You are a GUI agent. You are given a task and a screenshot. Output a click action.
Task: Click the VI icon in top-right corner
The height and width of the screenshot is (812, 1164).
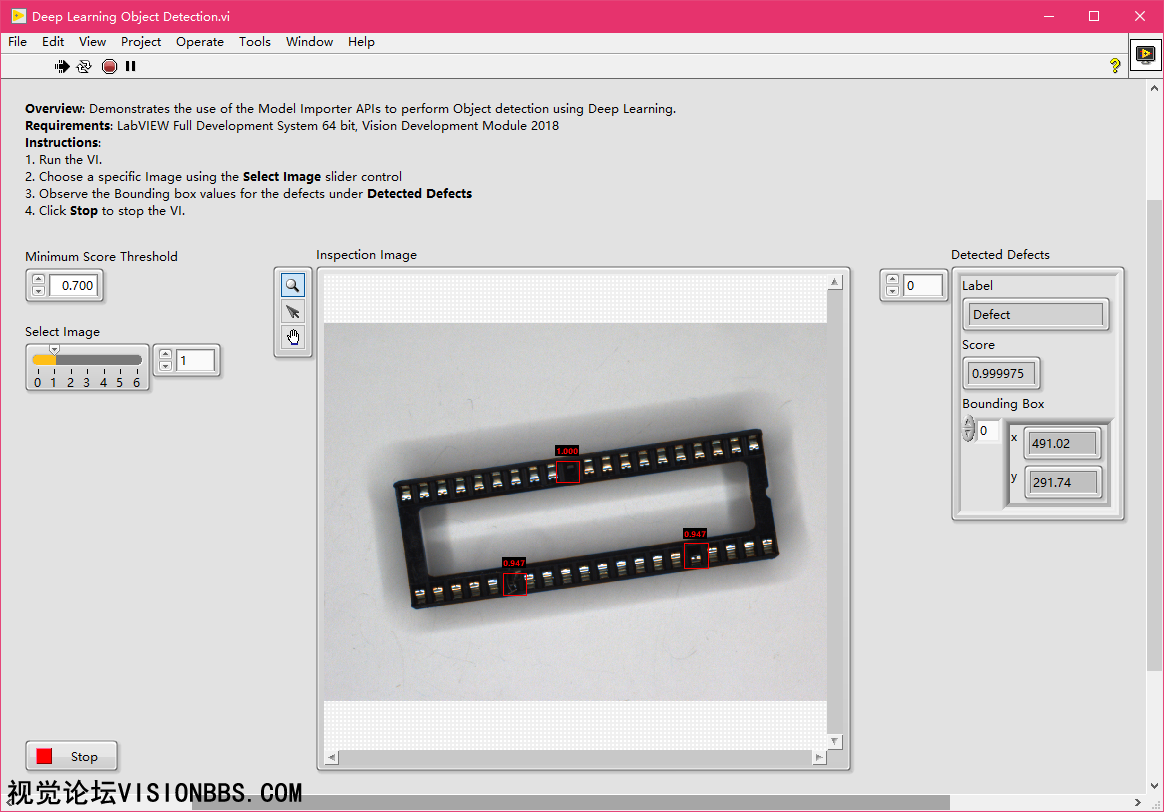coord(1145,55)
